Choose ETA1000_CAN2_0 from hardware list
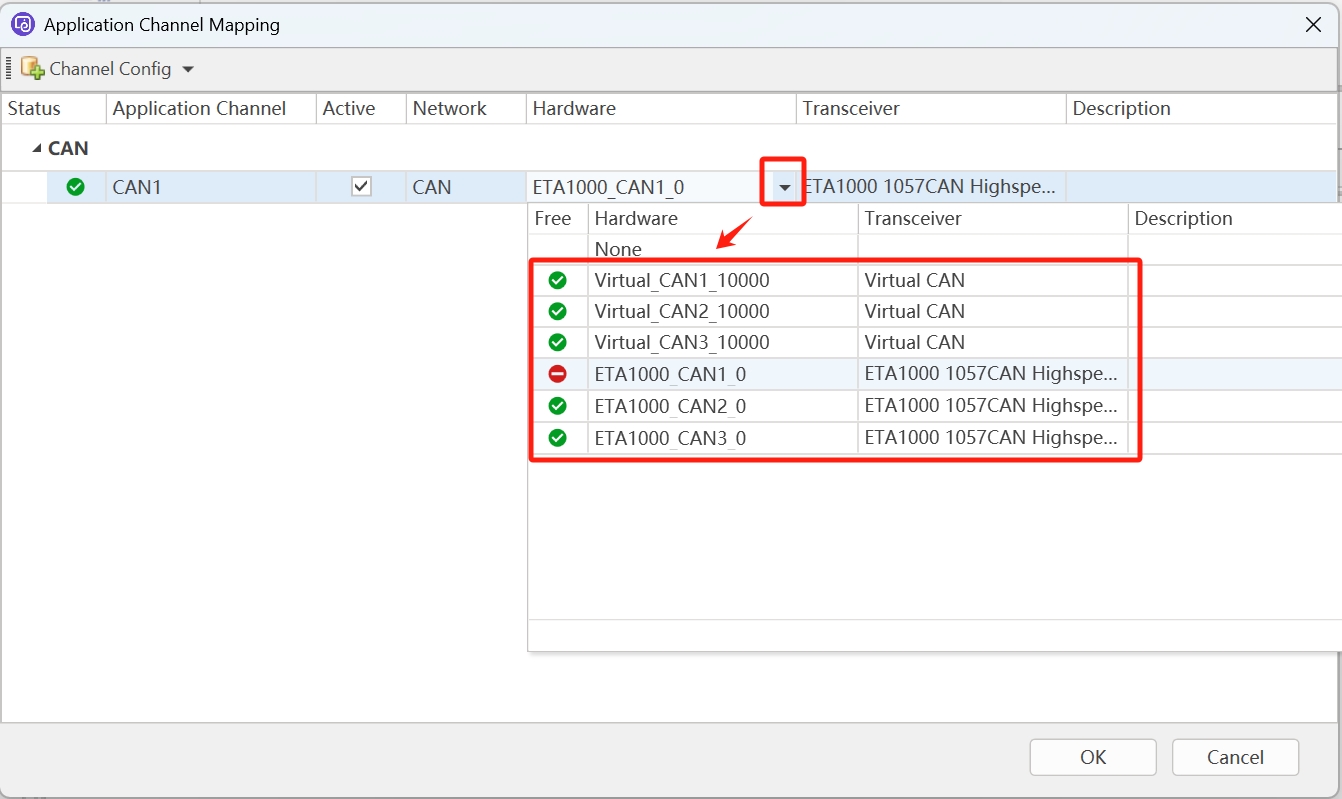This screenshot has height=799, width=1342. click(670, 406)
